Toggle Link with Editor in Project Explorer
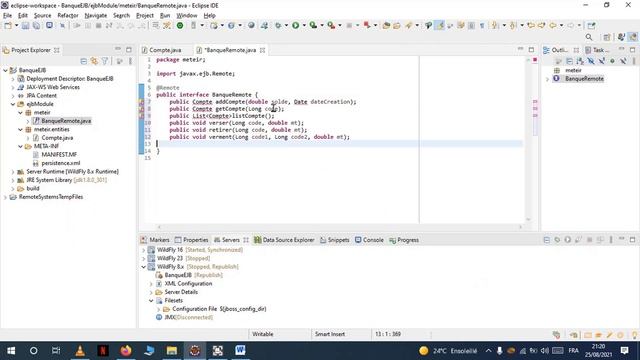 tap(95, 61)
